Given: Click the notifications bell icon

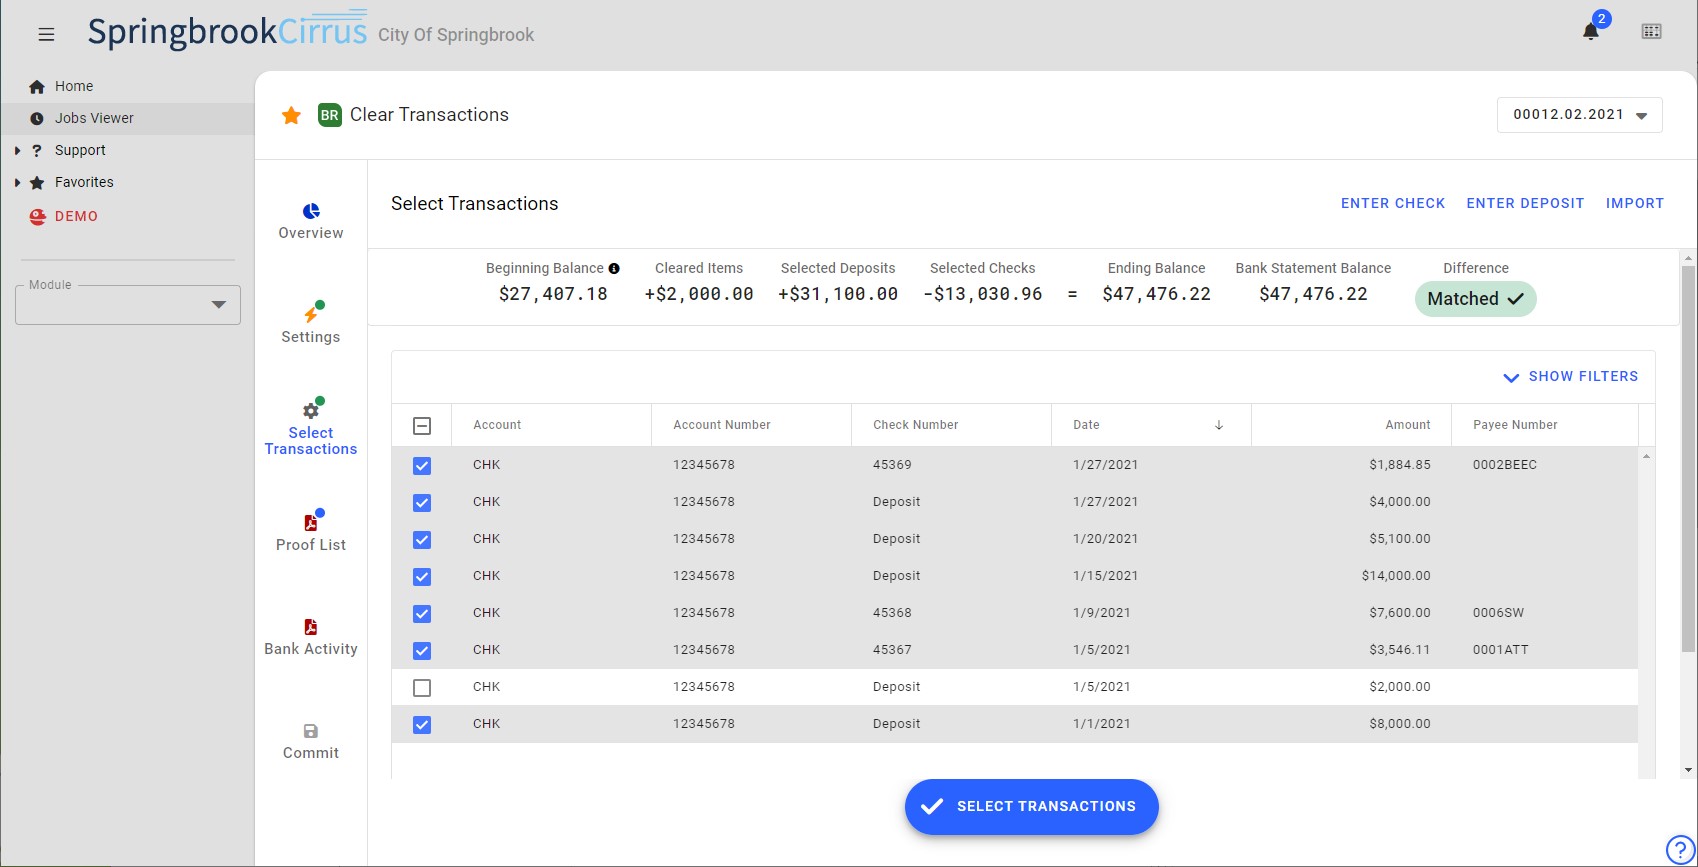Looking at the screenshot, I should point(1590,31).
